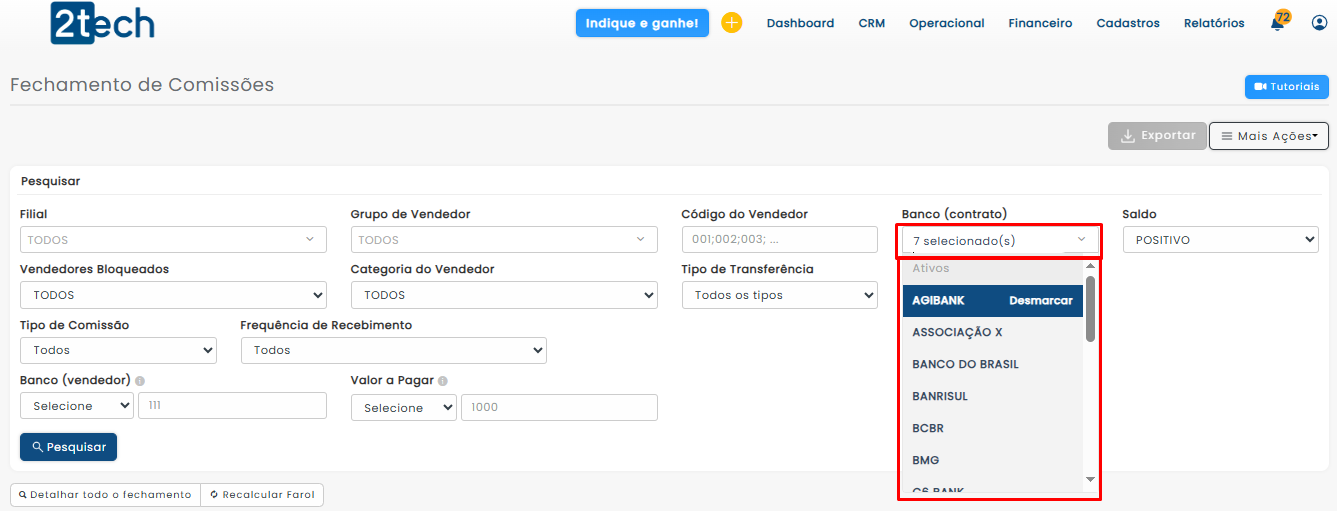The image size is (1337, 511).
Task: Click the yellow plus quick-add icon
Action: coord(732,23)
